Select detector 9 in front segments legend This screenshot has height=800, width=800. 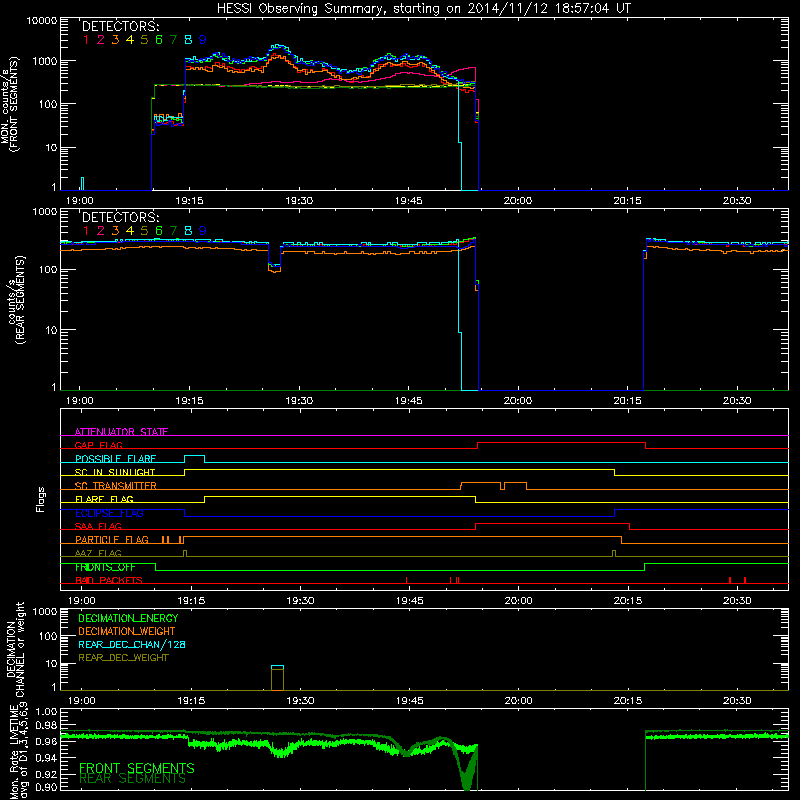[x=203, y=40]
